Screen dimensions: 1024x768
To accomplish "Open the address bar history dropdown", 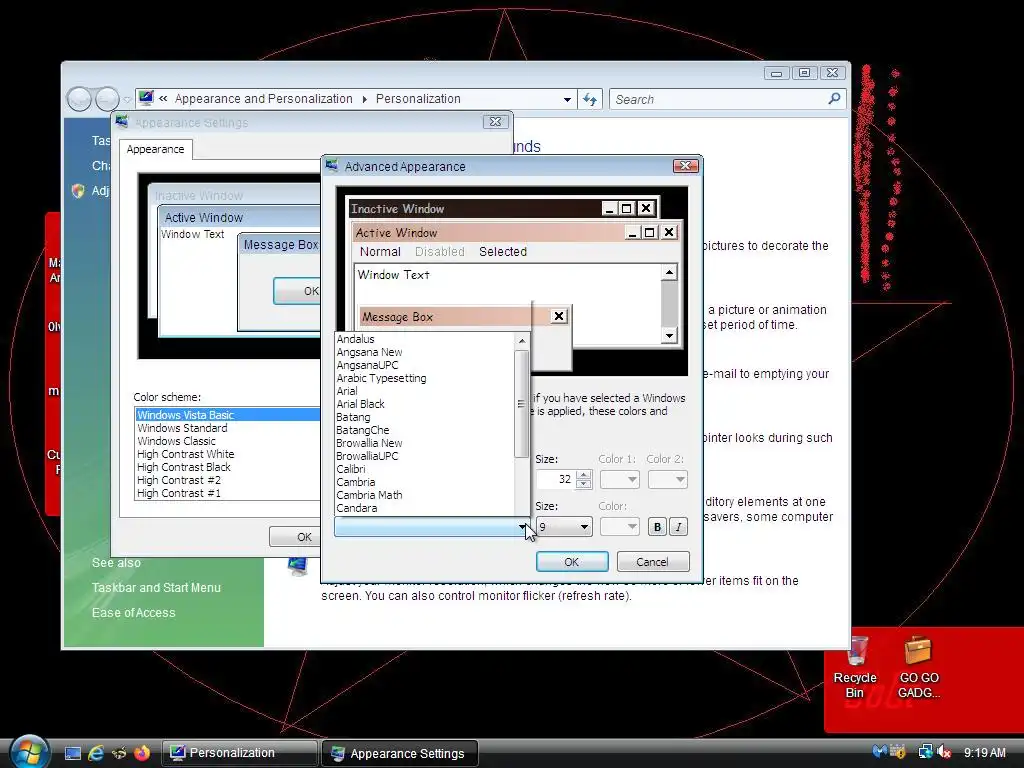I will tap(567, 99).
